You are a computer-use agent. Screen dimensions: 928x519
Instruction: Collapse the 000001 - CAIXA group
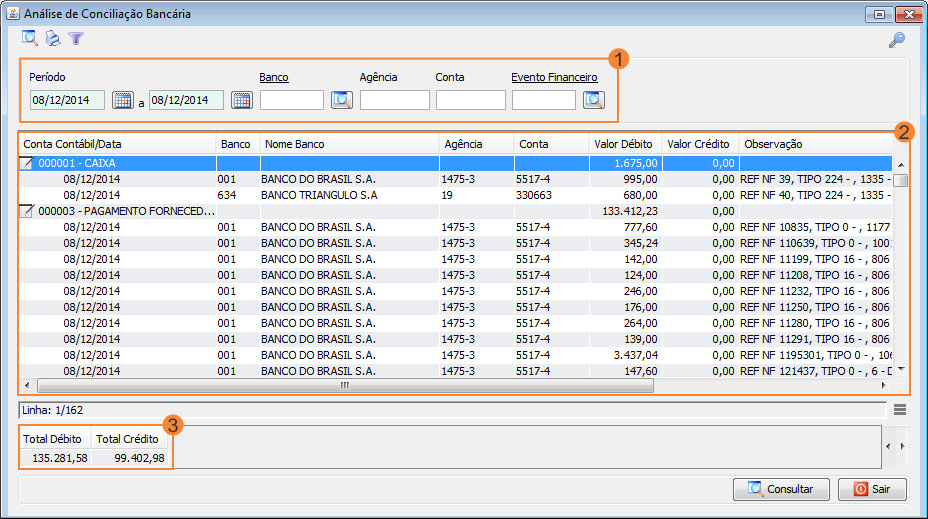27,163
